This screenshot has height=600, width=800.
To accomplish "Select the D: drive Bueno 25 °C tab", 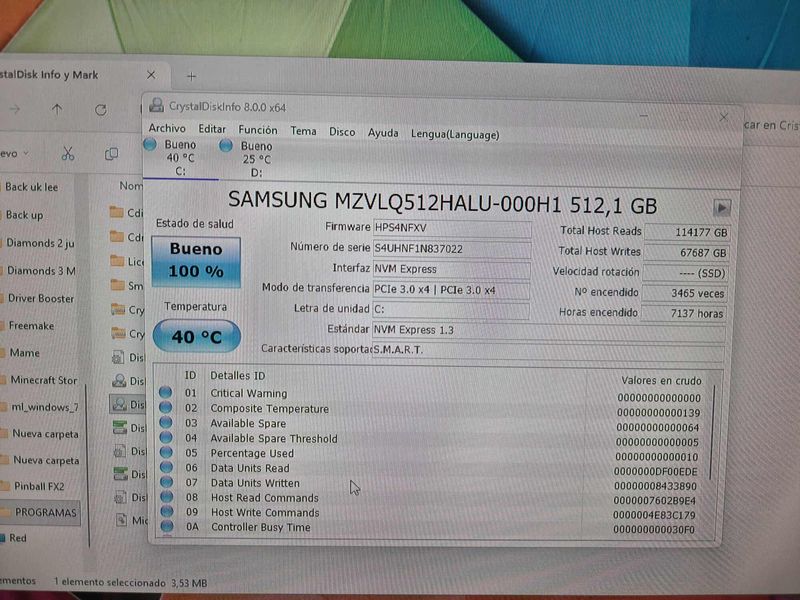I will pos(257,159).
